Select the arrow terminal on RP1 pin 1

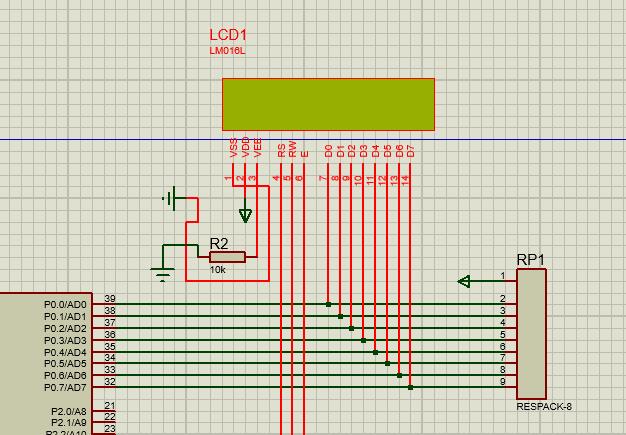click(464, 281)
